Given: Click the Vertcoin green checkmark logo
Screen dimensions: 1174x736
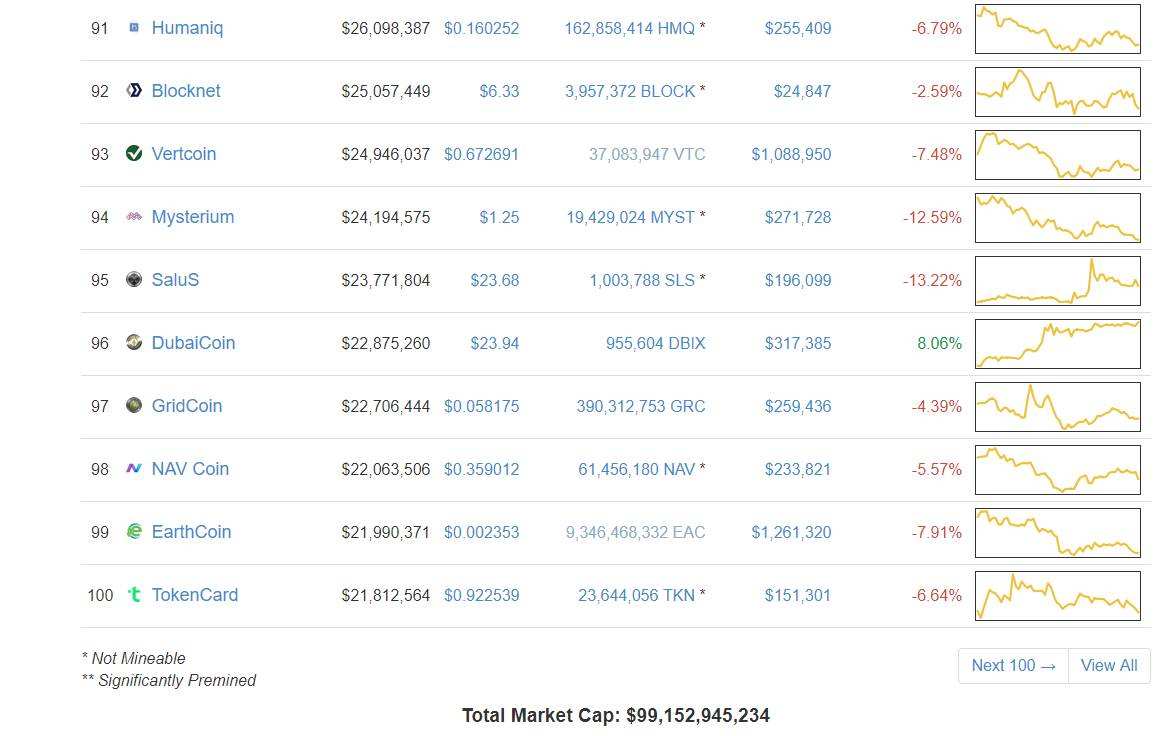Looking at the screenshot, I should coord(134,153).
